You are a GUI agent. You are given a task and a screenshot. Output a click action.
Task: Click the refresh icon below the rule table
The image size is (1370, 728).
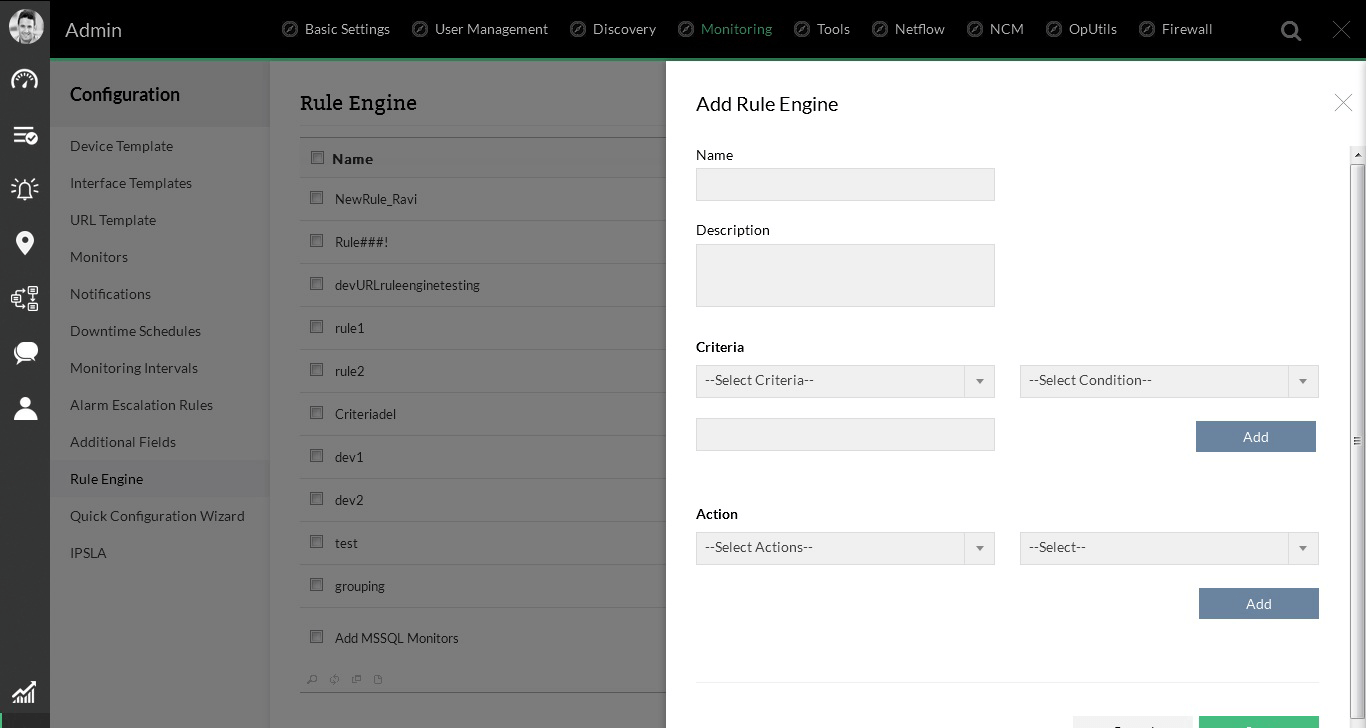334,680
